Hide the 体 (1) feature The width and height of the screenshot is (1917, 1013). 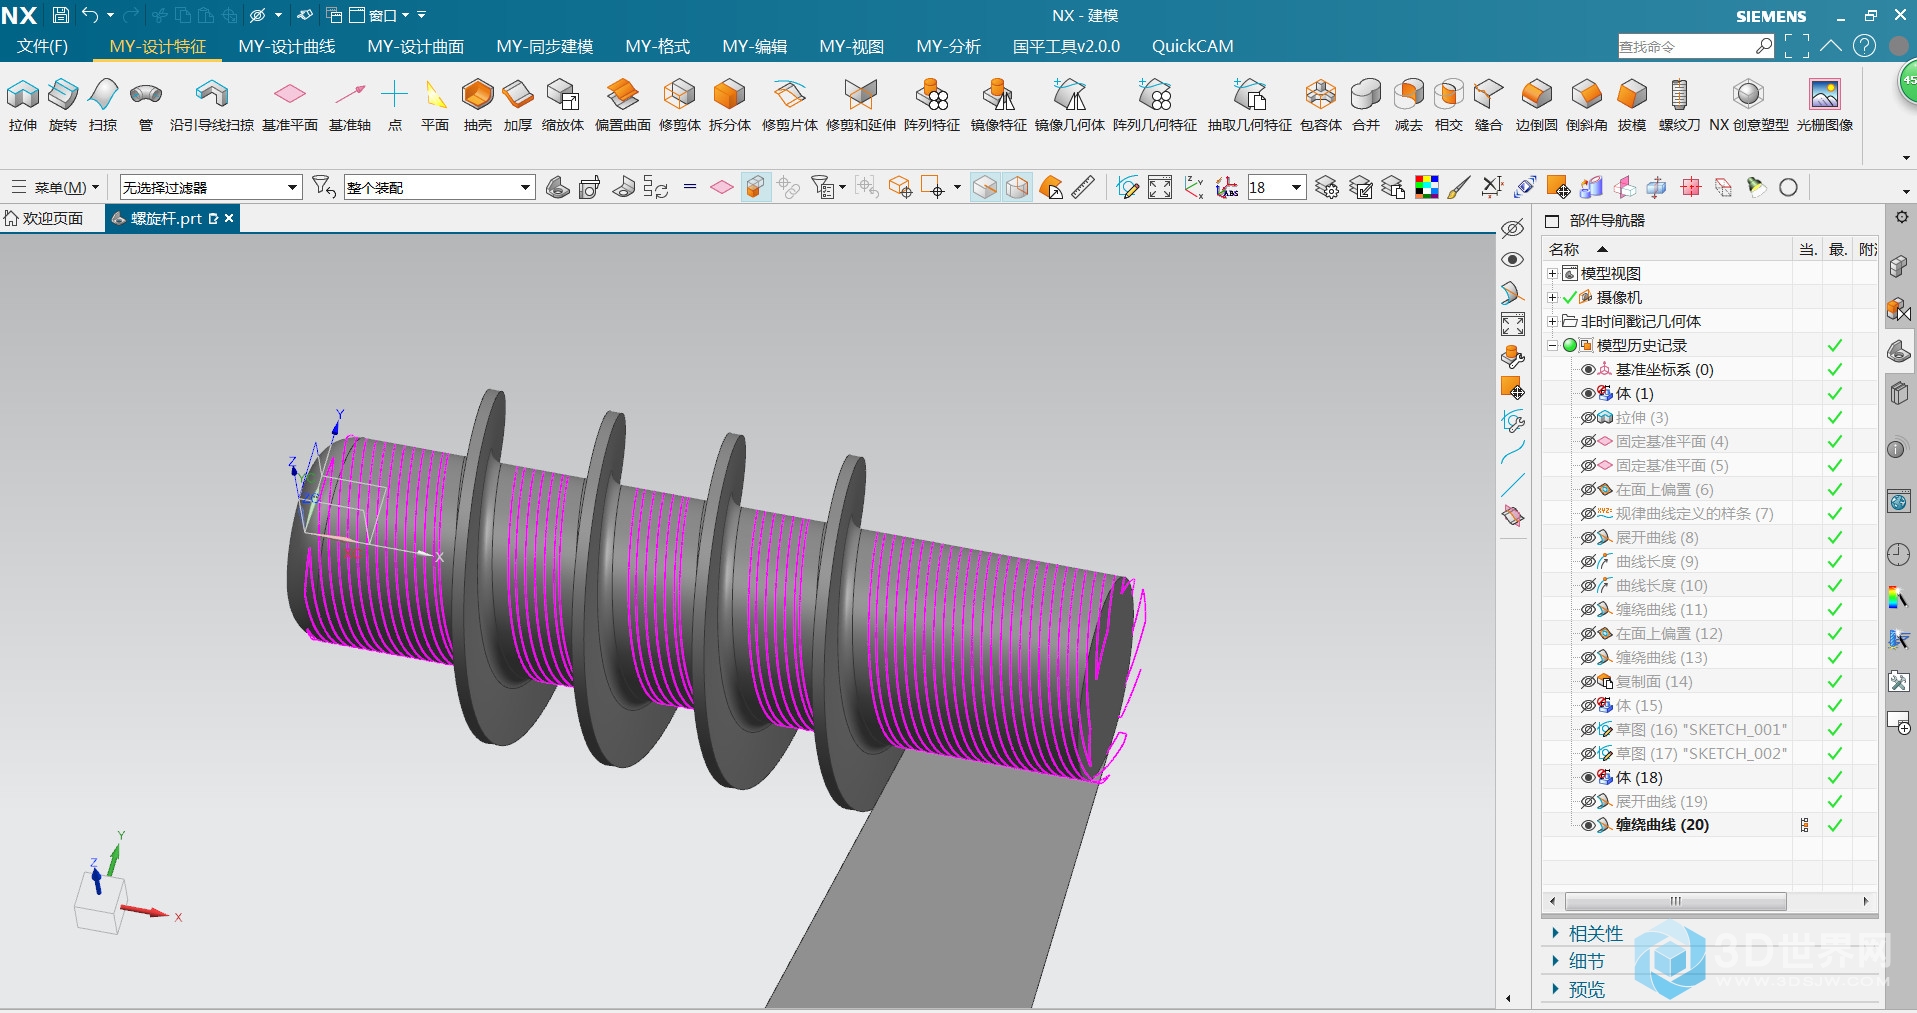click(x=1588, y=394)
